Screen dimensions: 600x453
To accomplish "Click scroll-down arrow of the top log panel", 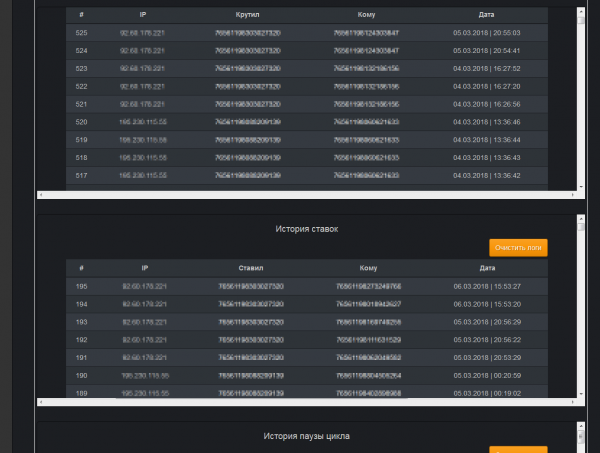I will click(580, 185).
